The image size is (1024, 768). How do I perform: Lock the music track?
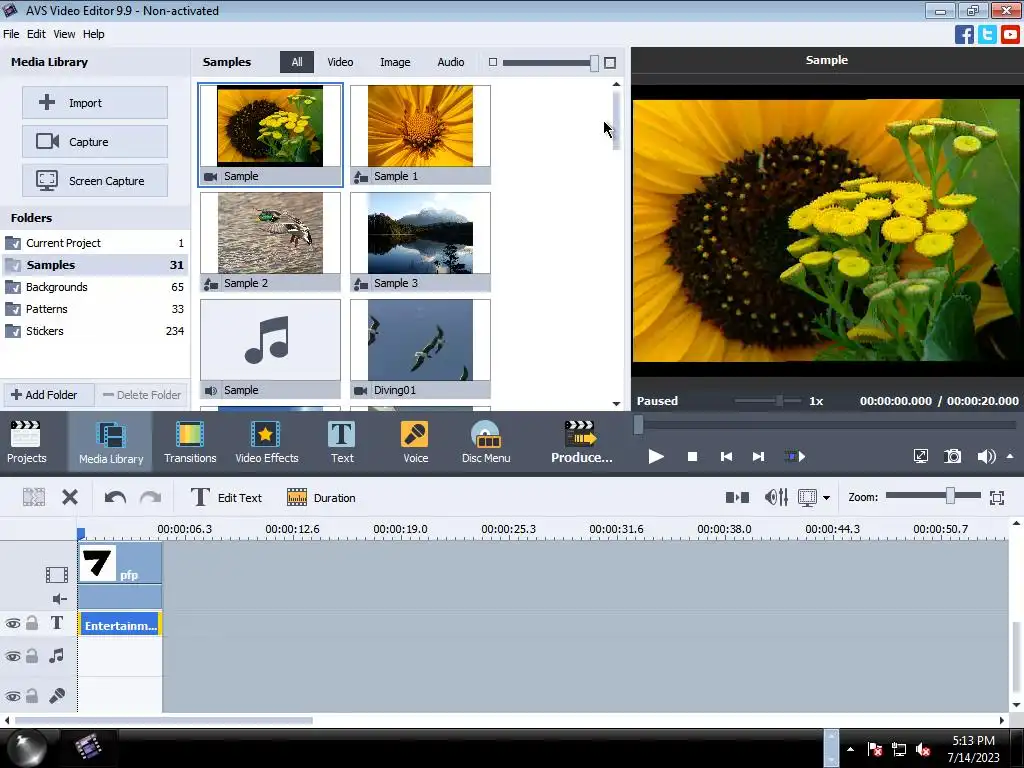click(x=31, y=655)
